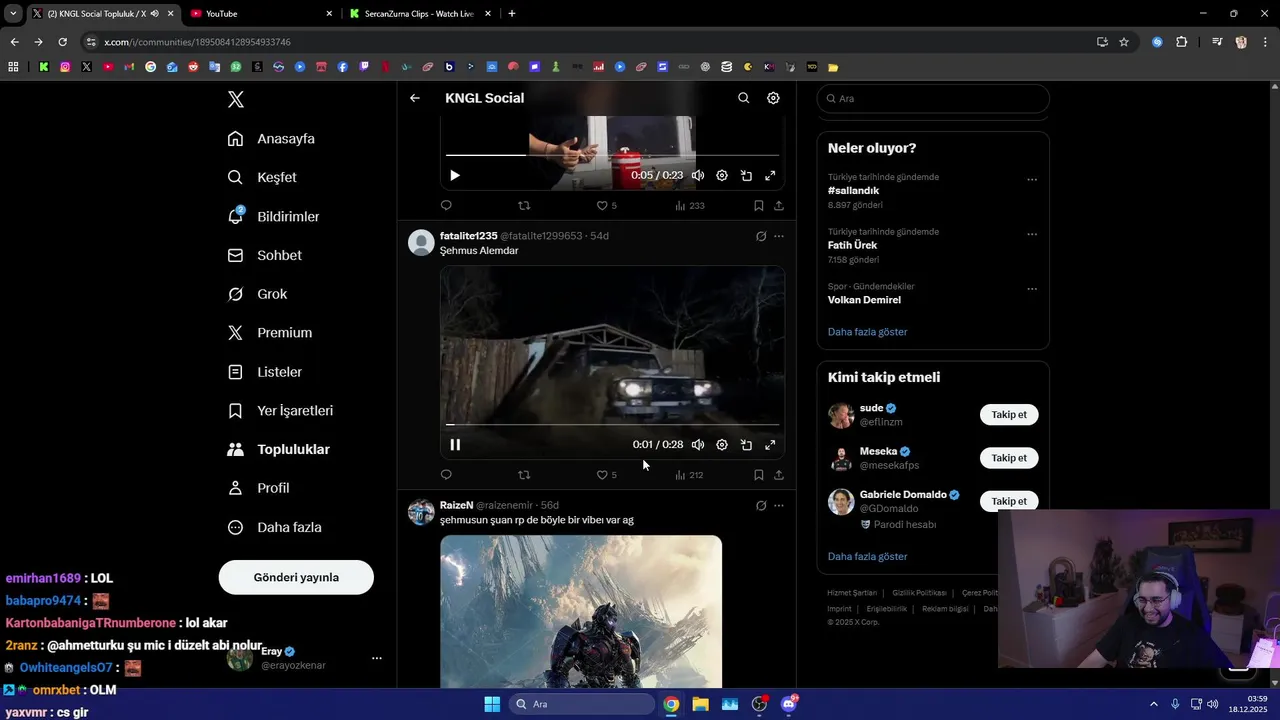Repost the fatalite1235 post
Screen dimensions: 1280x720
point(524,475)
